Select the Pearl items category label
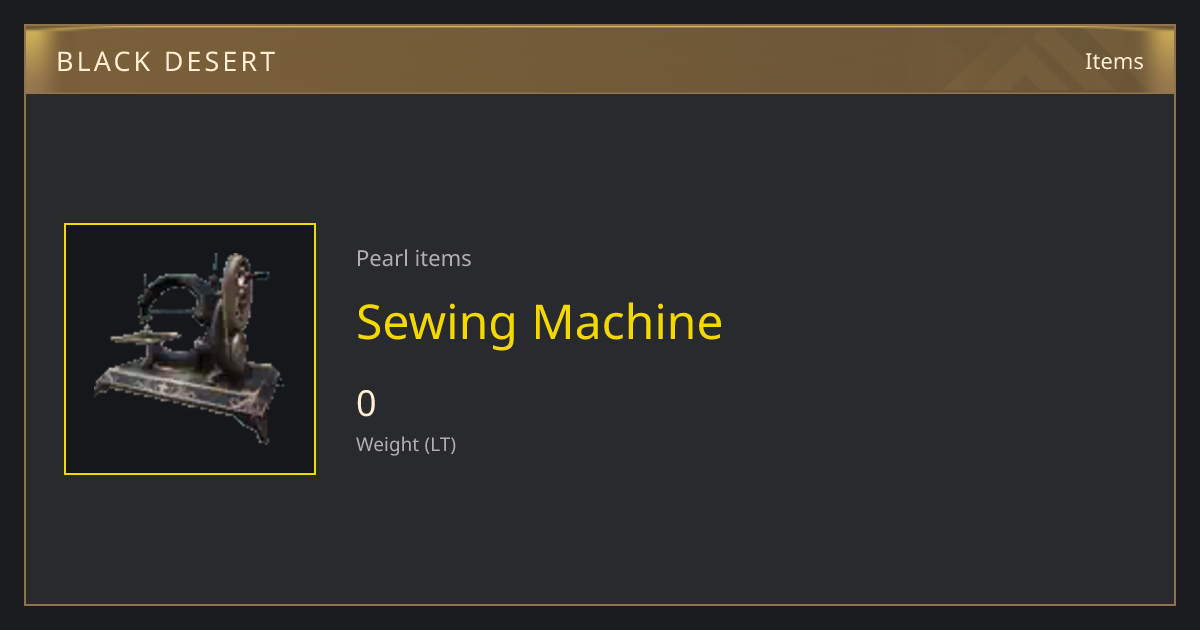1200x630 pixels. [413, 258]
